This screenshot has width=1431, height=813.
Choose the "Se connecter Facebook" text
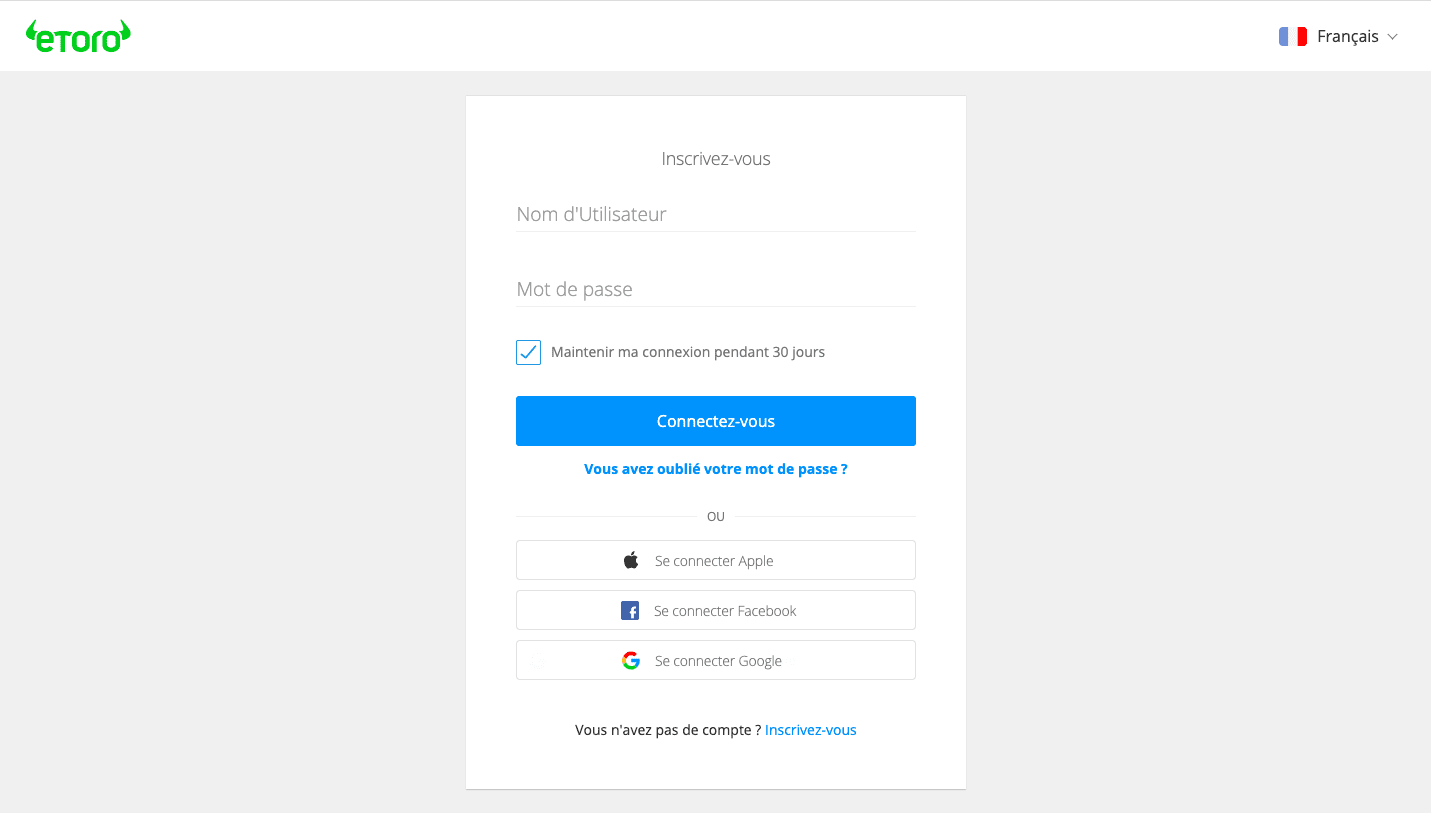pyautogui.click(x=725, y=611)
